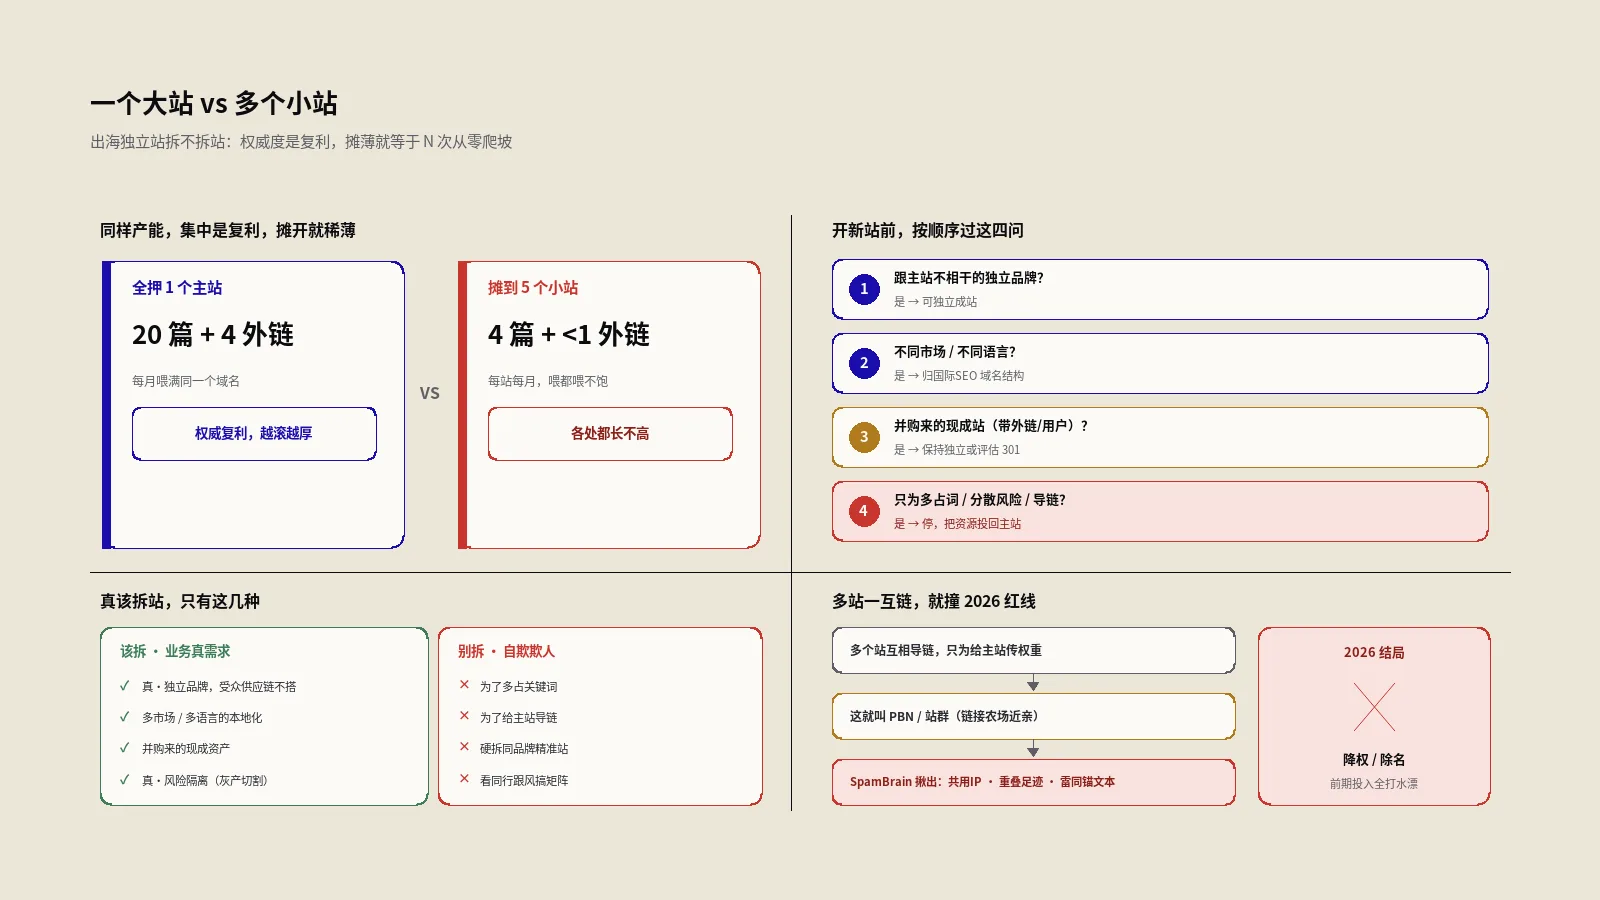Click the 权威复利，越滚越厚 box
Image resolution: width=1600 pixels, height=900 pixels.
click(x=254, y=434)
